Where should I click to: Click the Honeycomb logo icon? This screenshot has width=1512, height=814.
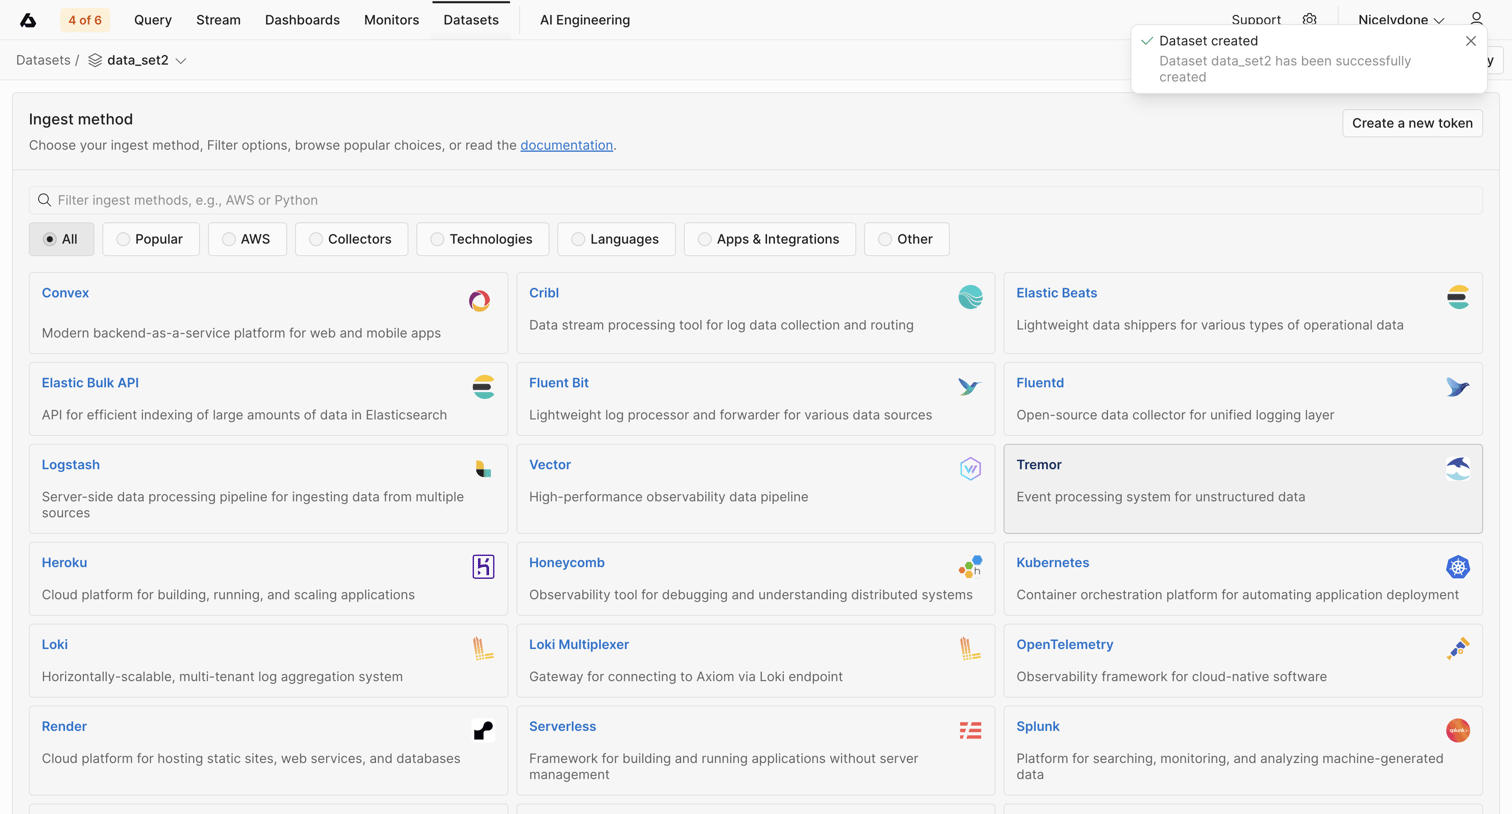pyautogui.click(x=970, y=567)
